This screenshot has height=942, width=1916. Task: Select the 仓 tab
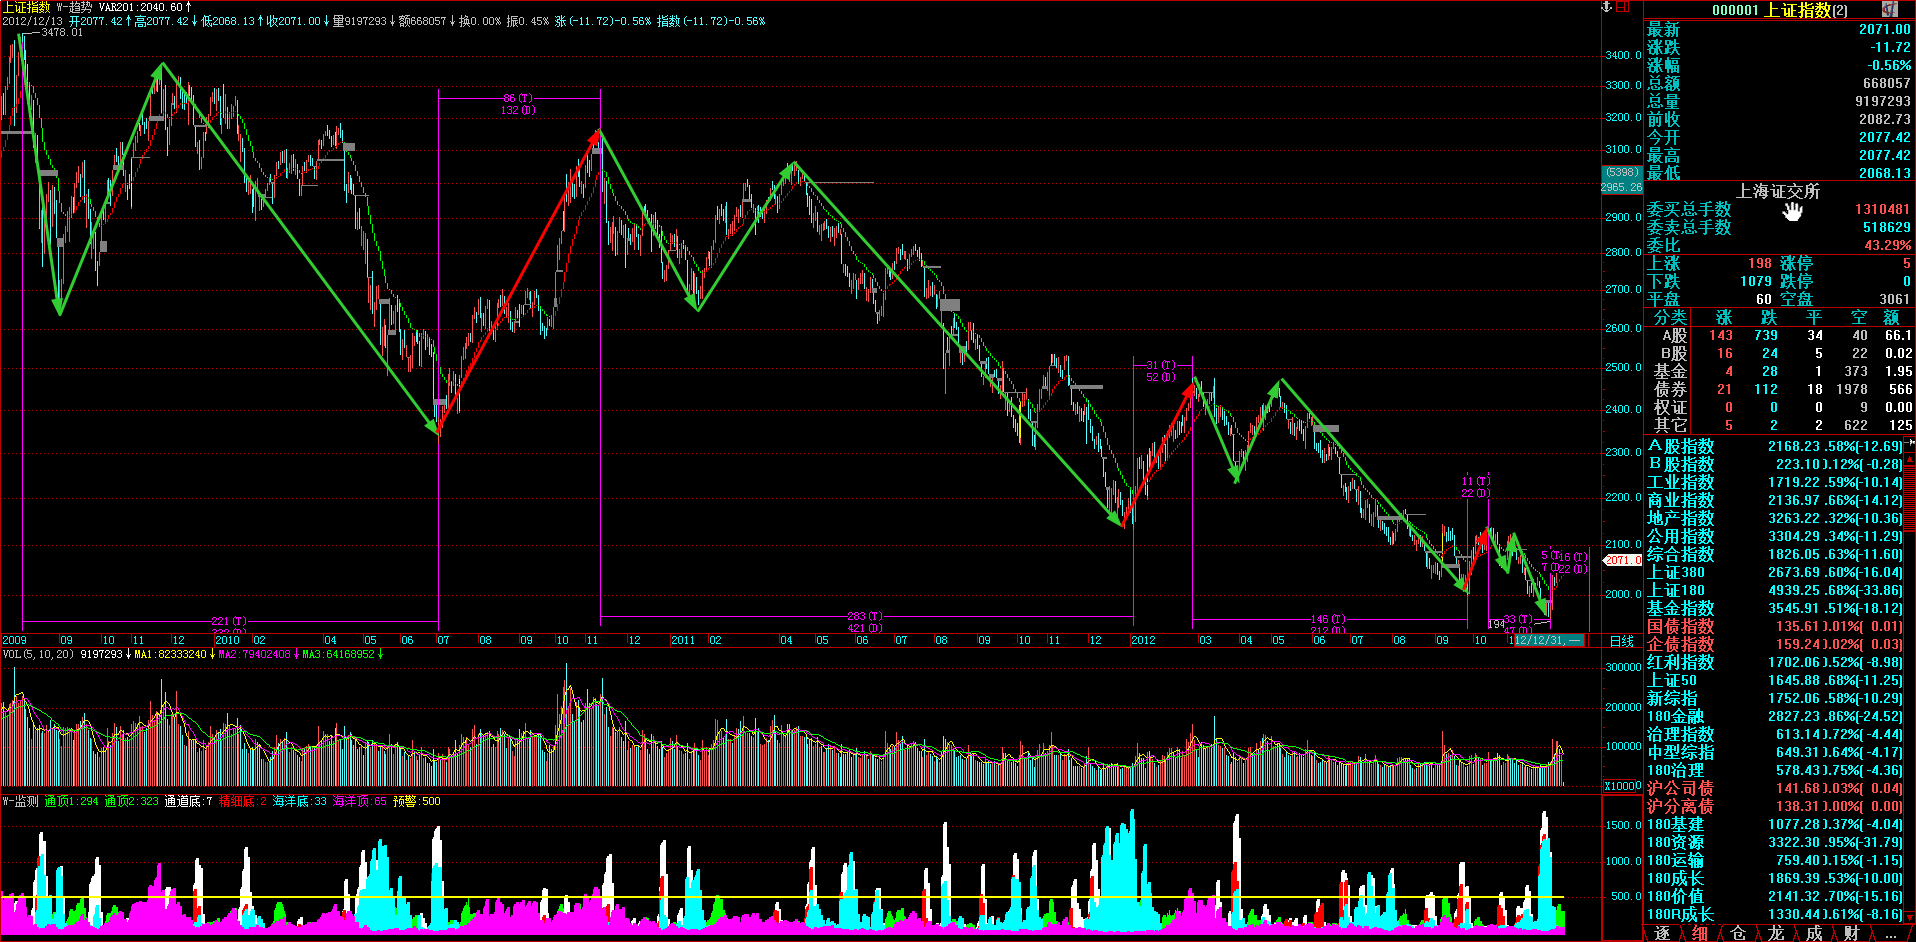1738,933
